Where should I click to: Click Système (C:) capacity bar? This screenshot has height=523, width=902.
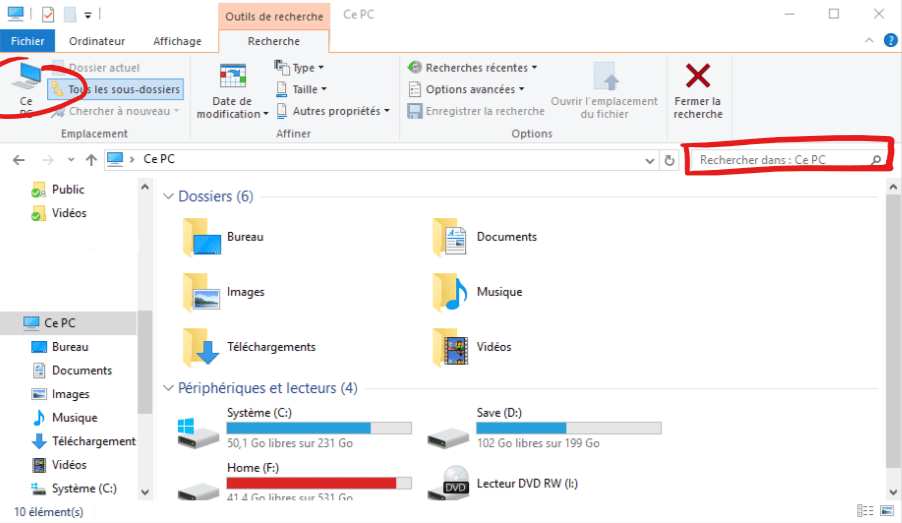(x=319, y=428)
